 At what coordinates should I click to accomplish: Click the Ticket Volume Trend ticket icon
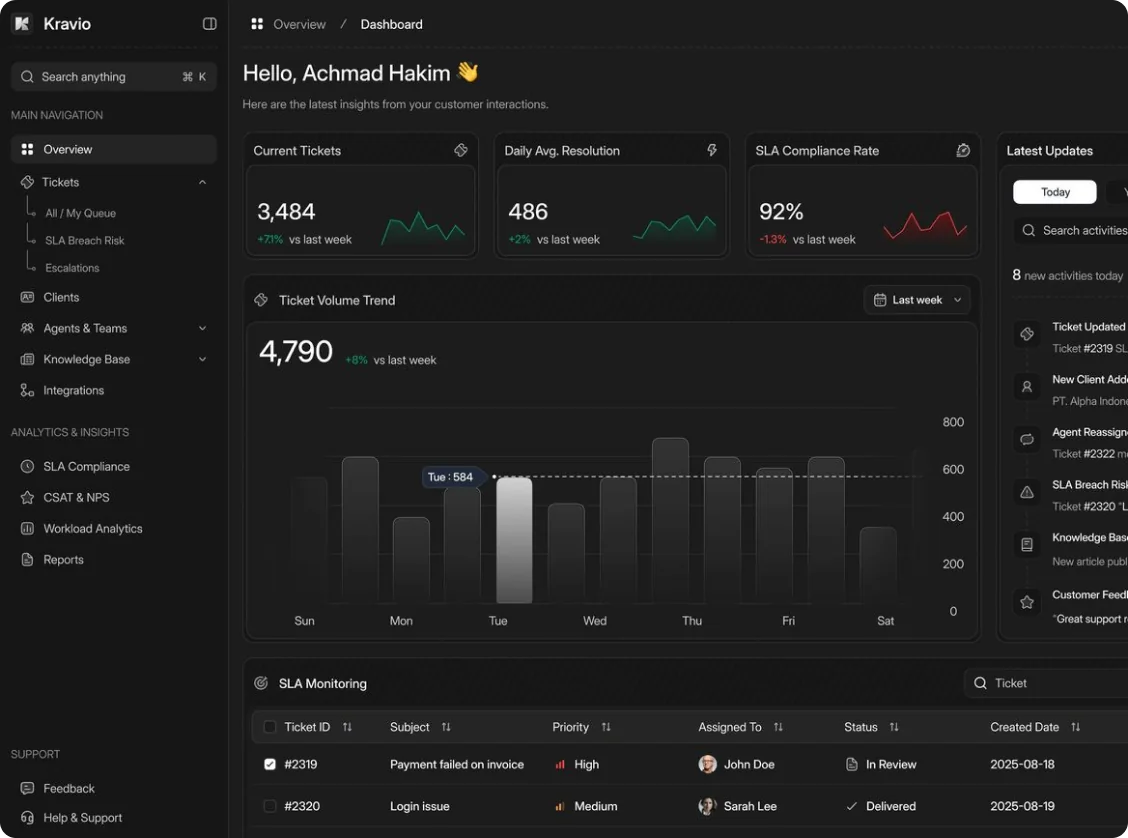click(261, 299)
